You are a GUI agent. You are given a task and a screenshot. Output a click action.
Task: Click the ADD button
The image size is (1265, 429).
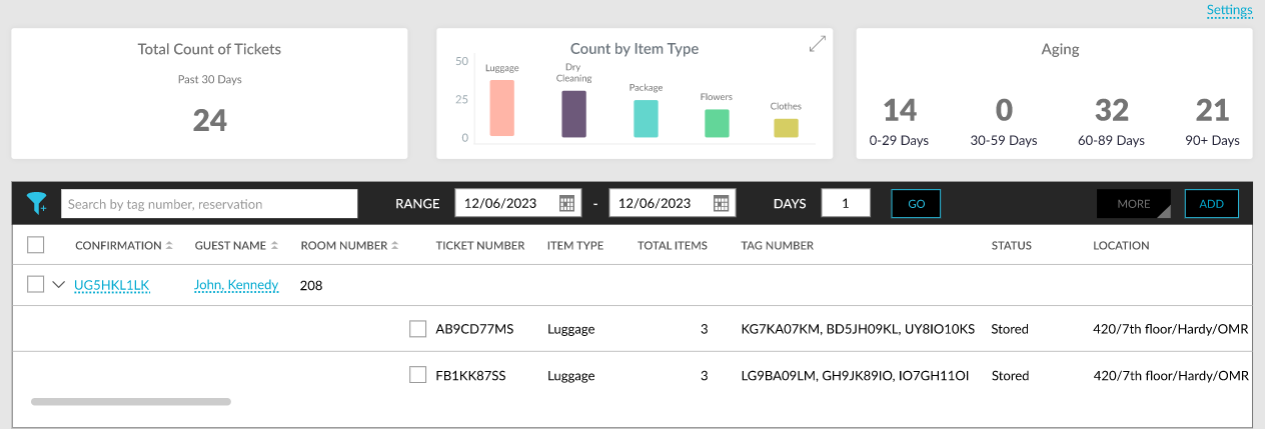(x=1211, y=204)
